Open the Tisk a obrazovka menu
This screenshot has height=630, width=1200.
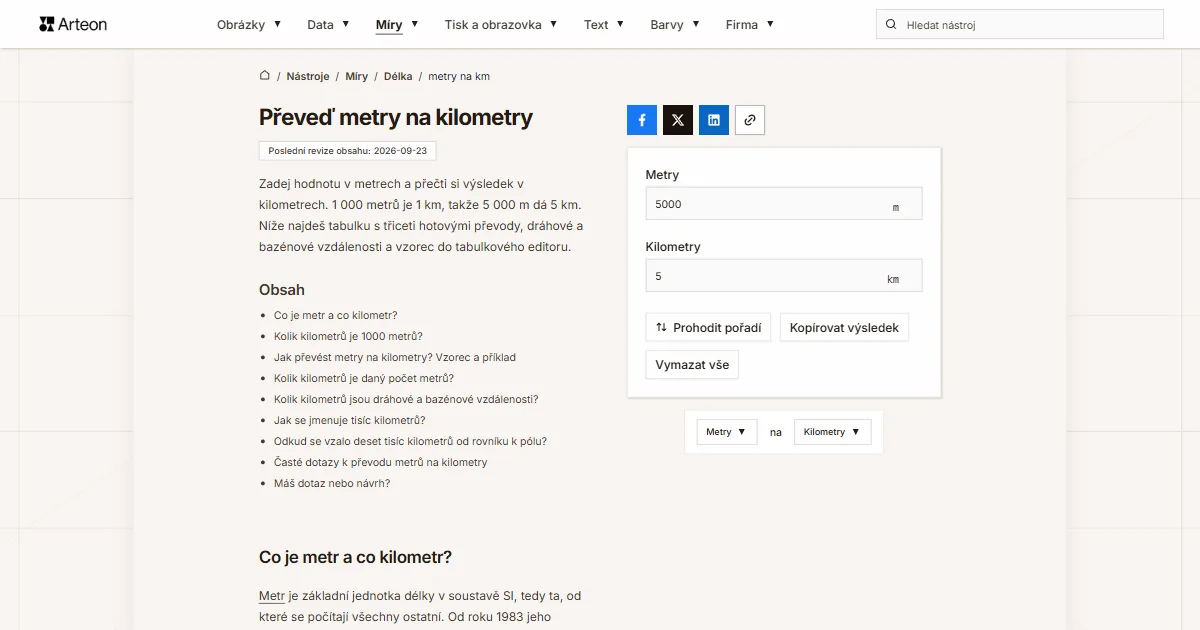[x=501, y=24]
